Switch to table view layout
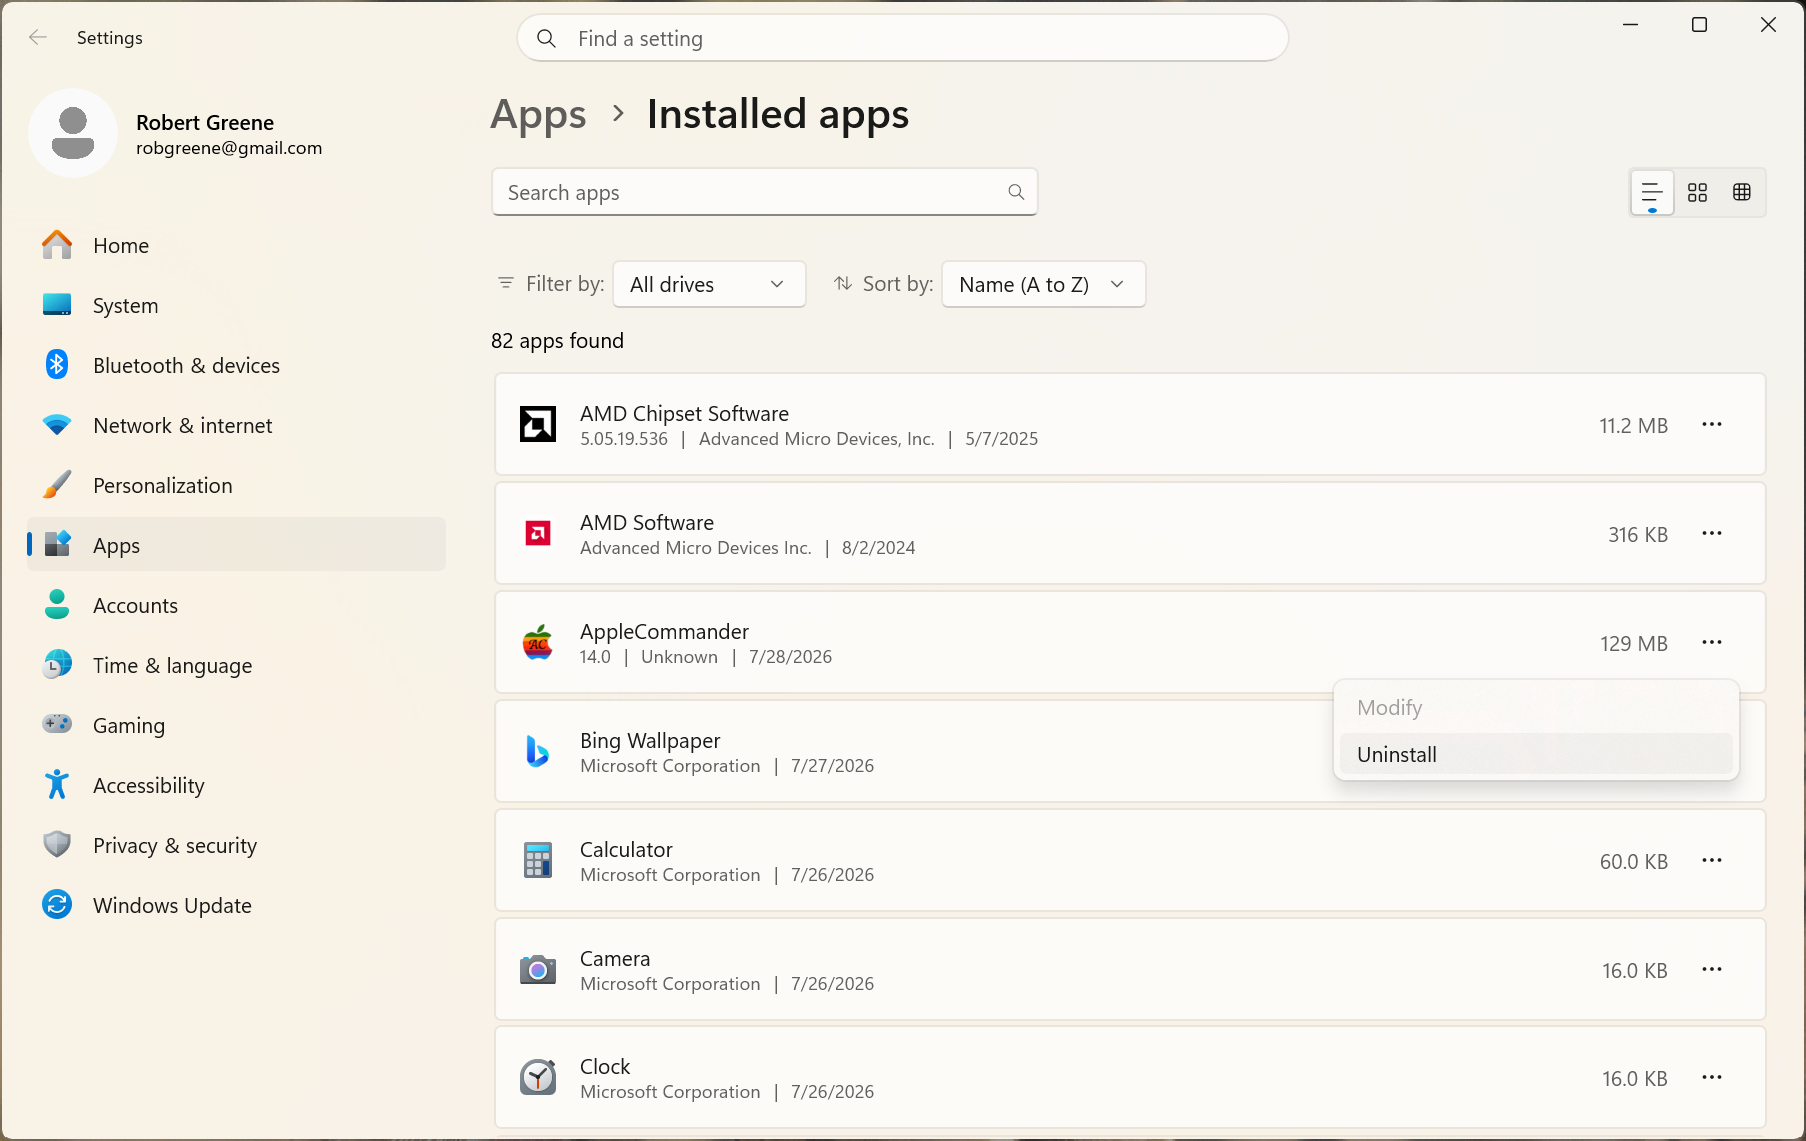 (x=1742, y=192)
